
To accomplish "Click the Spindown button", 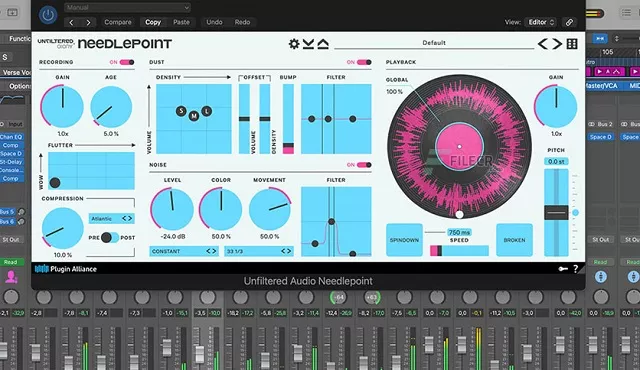I will (404, 240).
